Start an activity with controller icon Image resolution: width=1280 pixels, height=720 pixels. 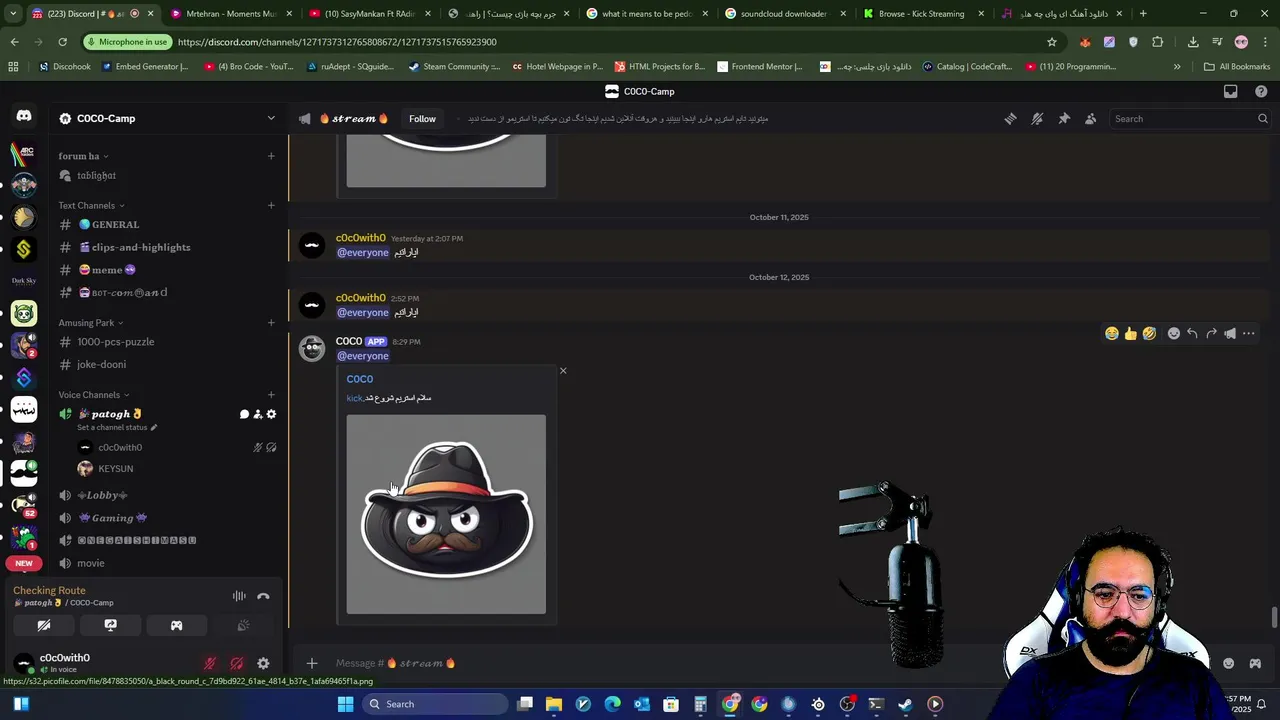[x=176, y=625]
